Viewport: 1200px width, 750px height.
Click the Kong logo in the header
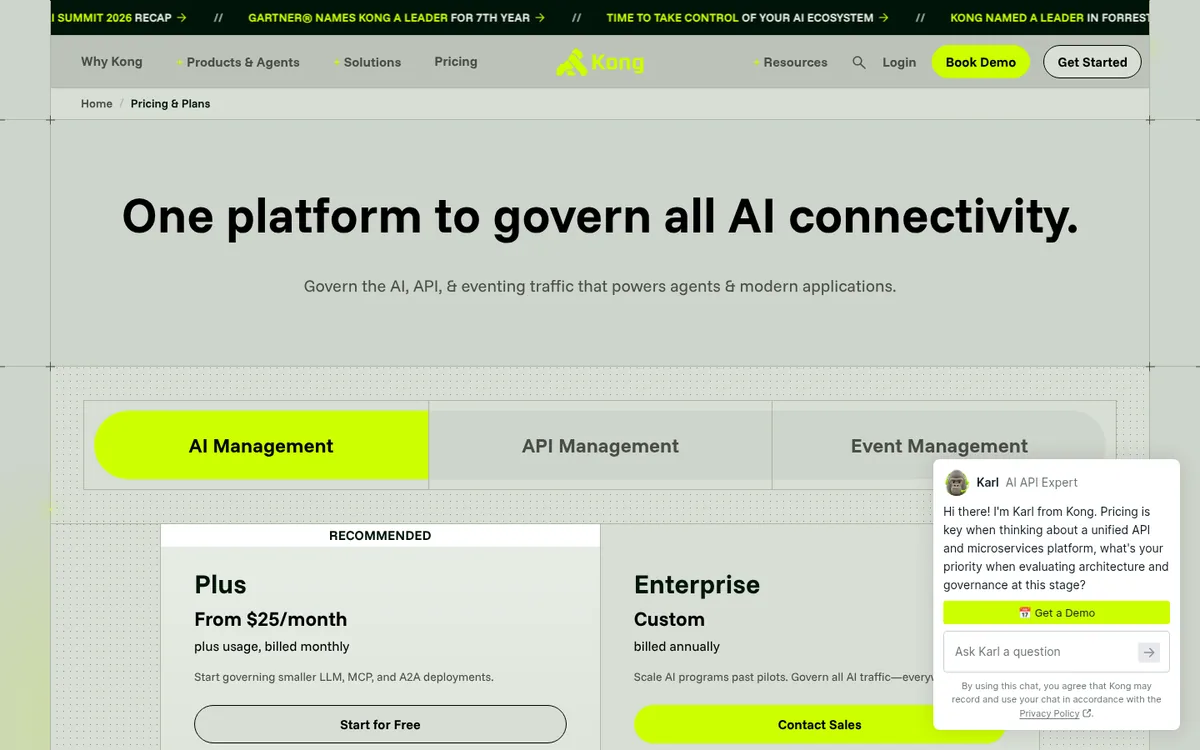pos(600,62)
